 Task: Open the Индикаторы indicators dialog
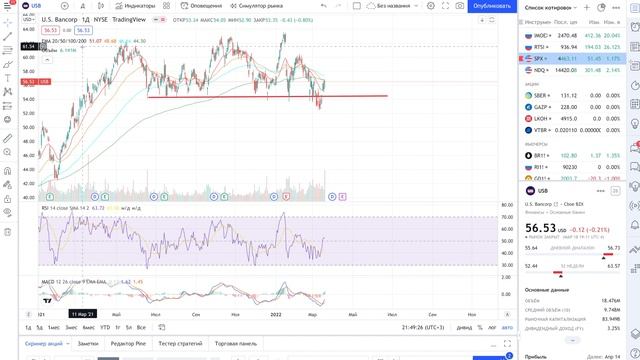click(135, 6)
